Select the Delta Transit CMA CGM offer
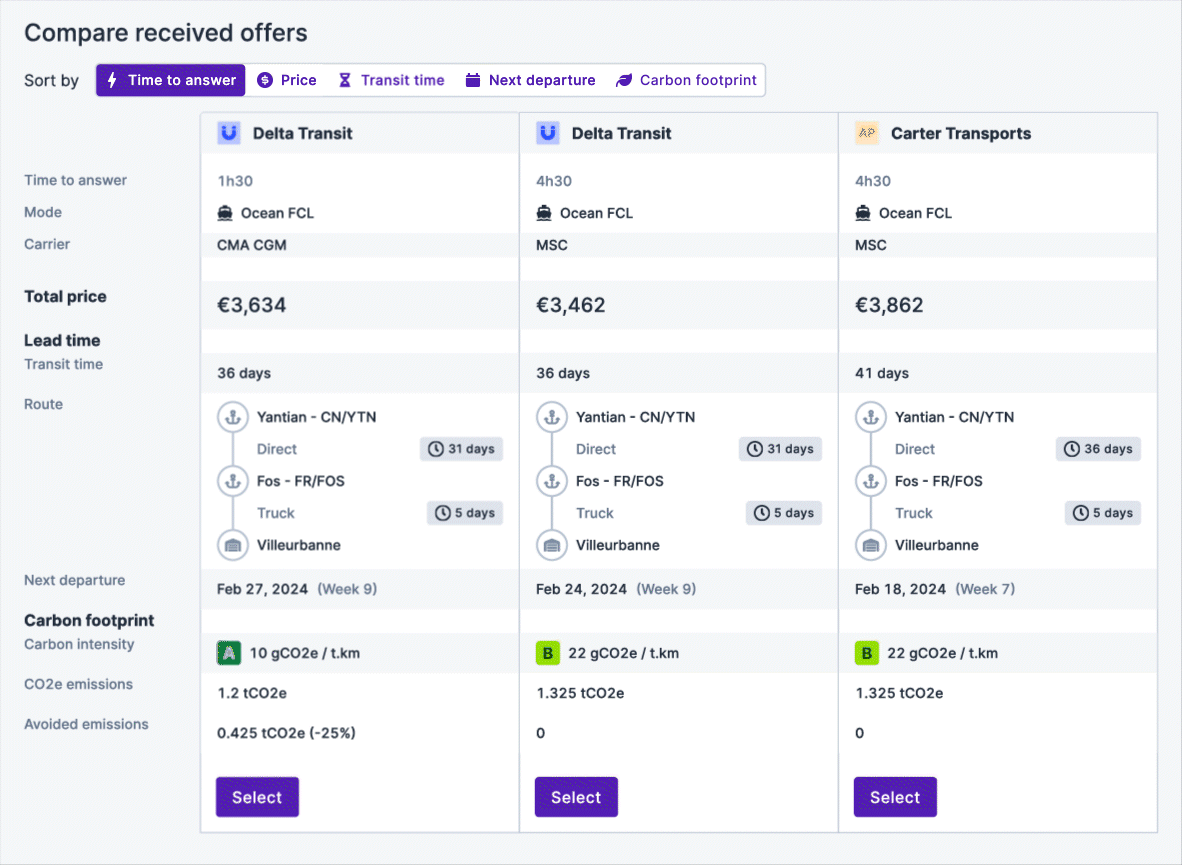 point(257,797)
